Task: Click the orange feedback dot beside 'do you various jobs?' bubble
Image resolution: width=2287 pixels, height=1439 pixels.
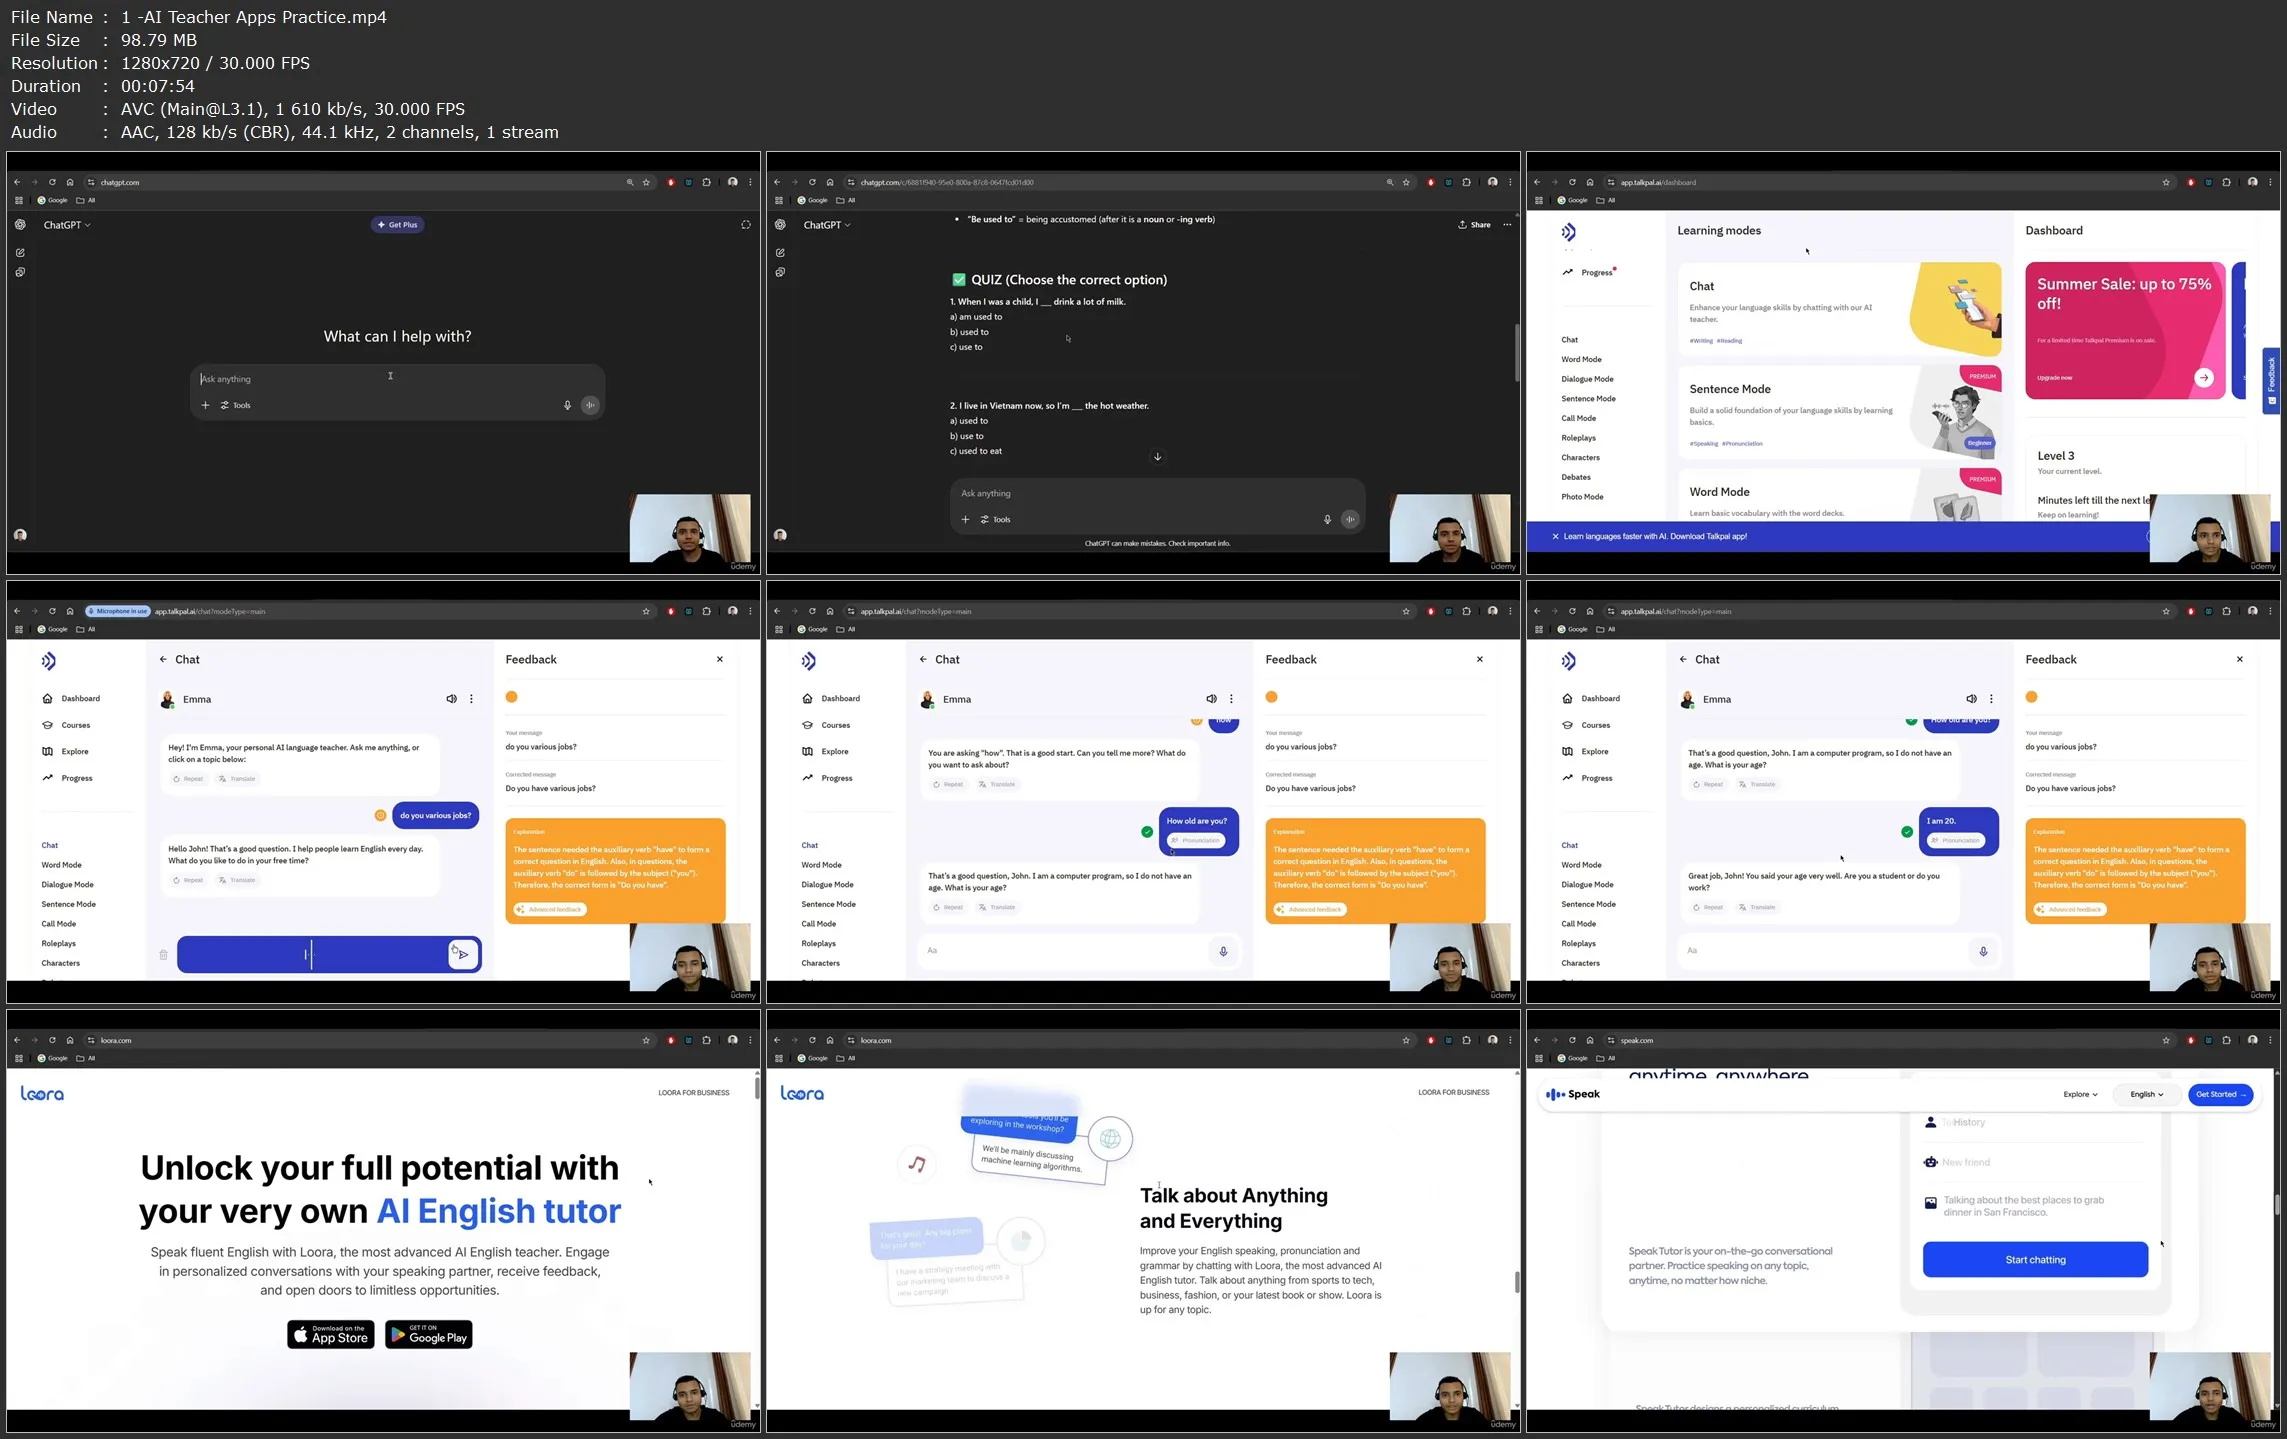Action: (x=380, y=815)
